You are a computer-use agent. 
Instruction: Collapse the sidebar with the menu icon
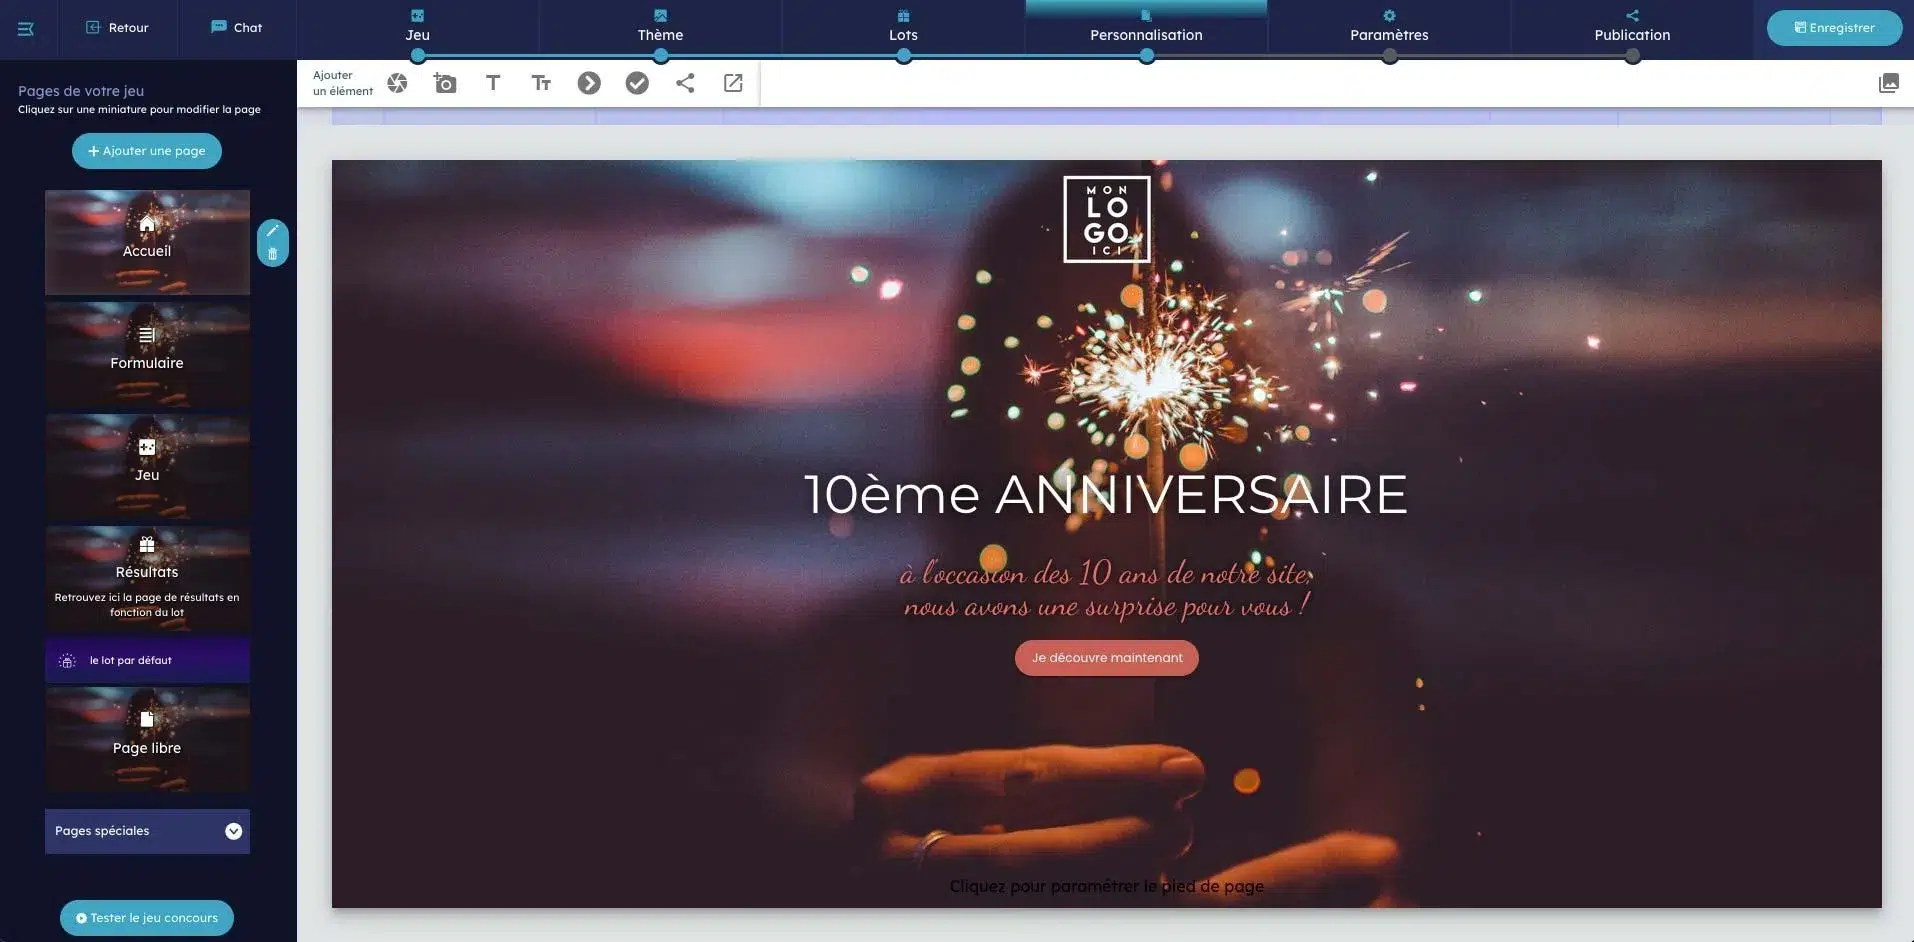[x=26, y=28]
